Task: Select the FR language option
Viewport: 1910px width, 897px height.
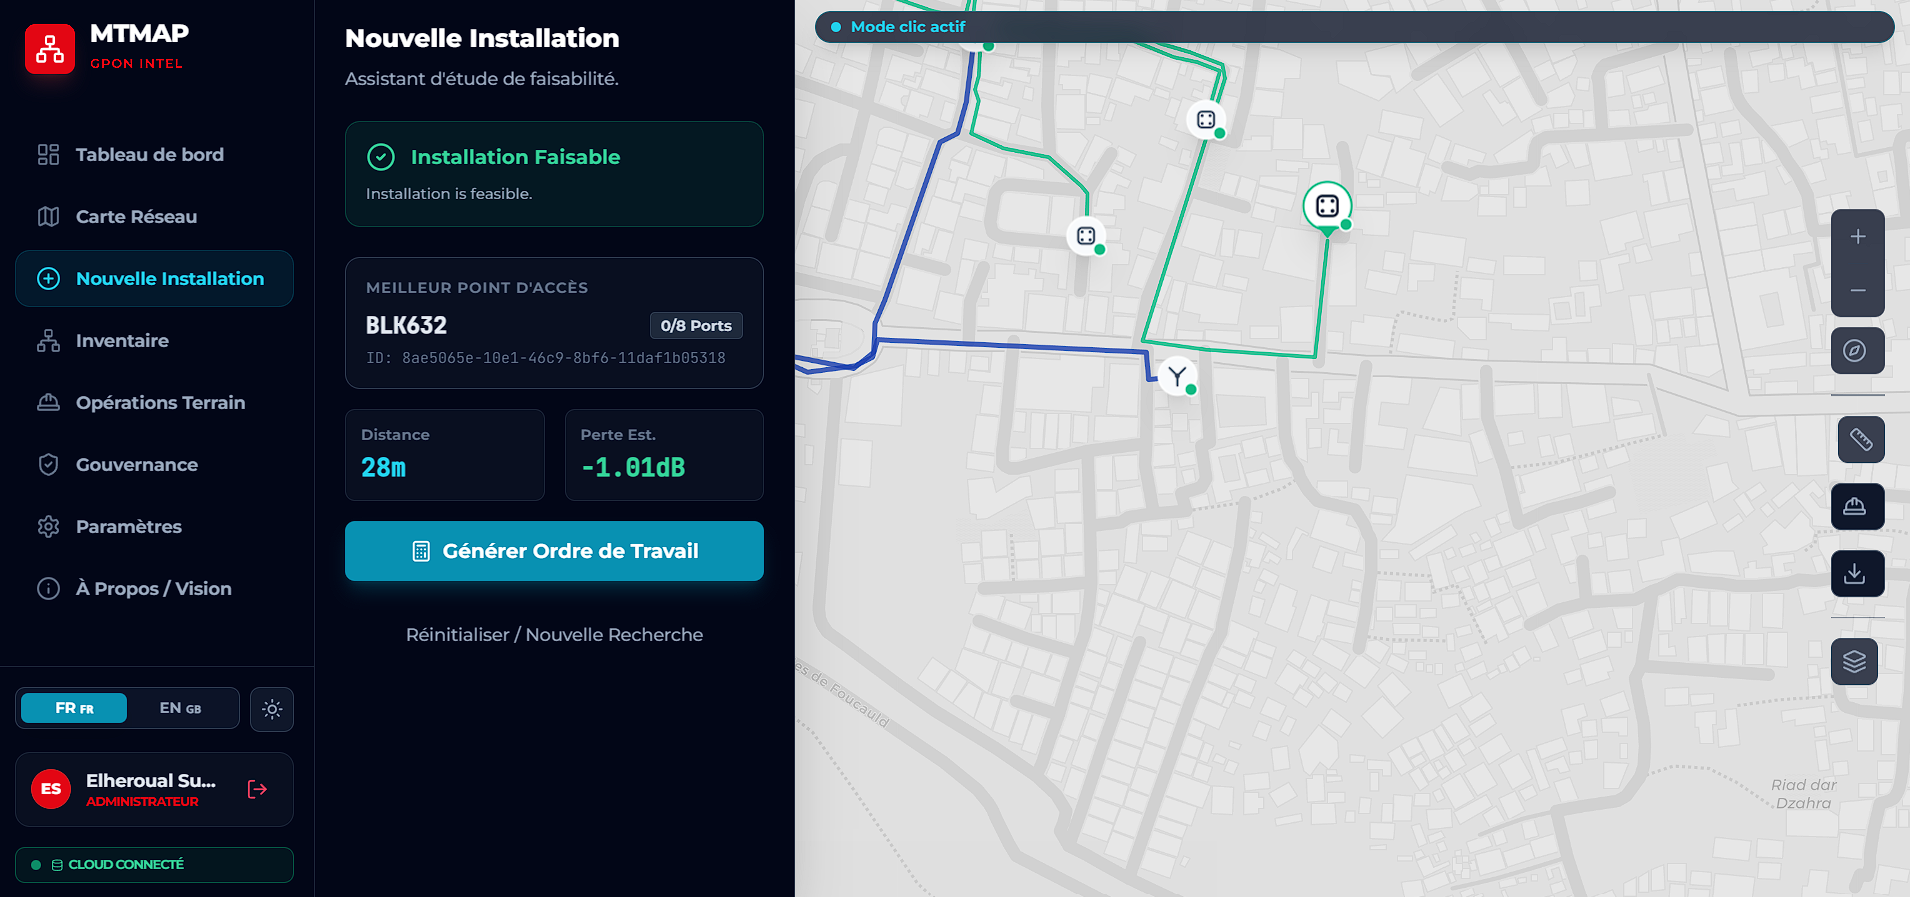Action: click(75, 709)
